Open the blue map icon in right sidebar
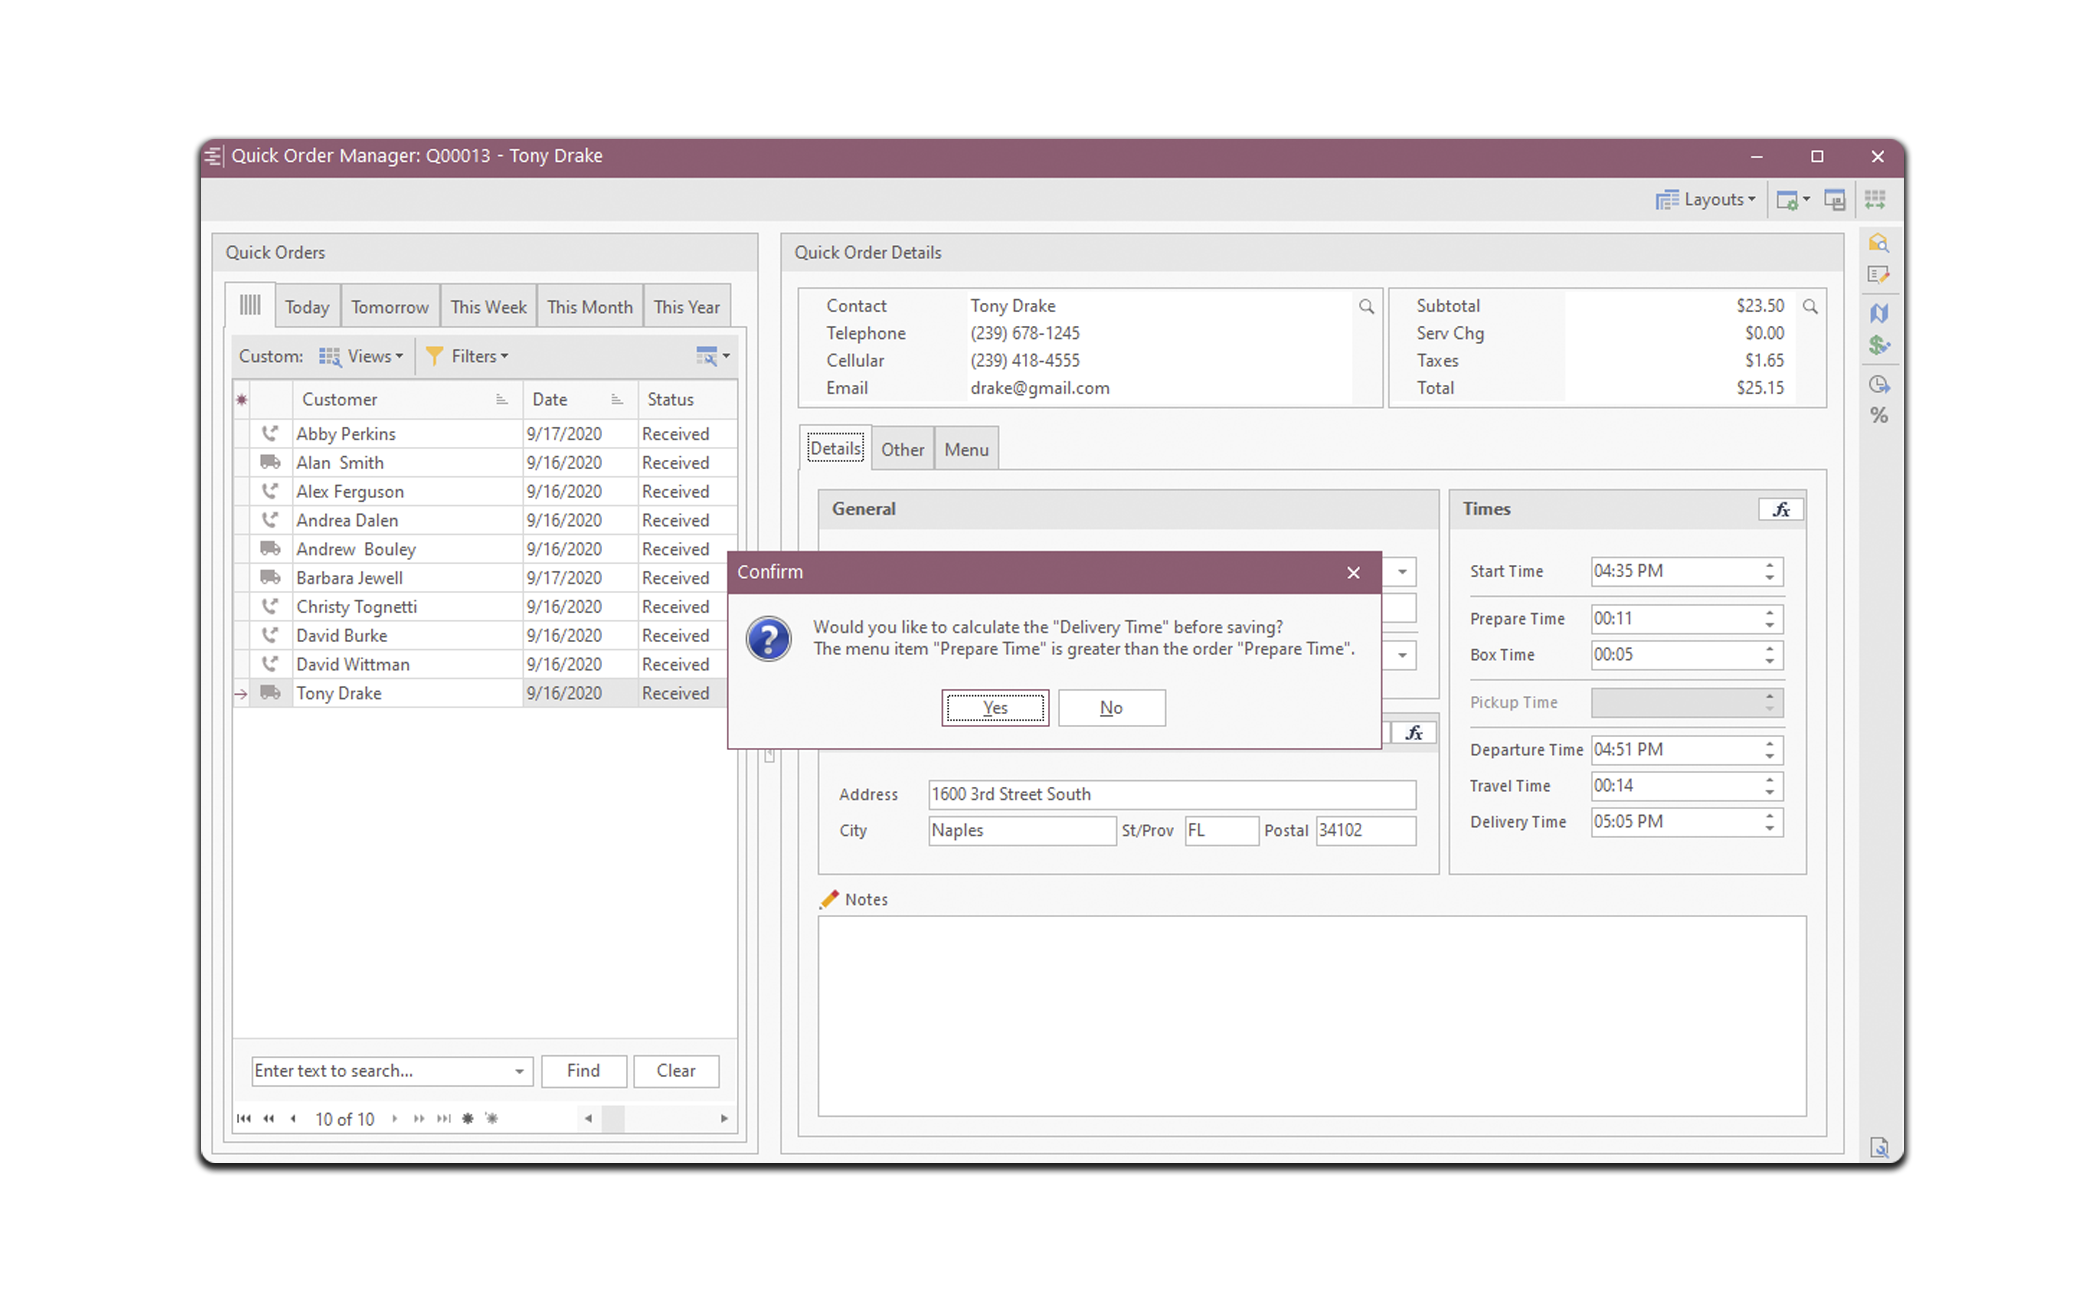 pos(1879,313)
